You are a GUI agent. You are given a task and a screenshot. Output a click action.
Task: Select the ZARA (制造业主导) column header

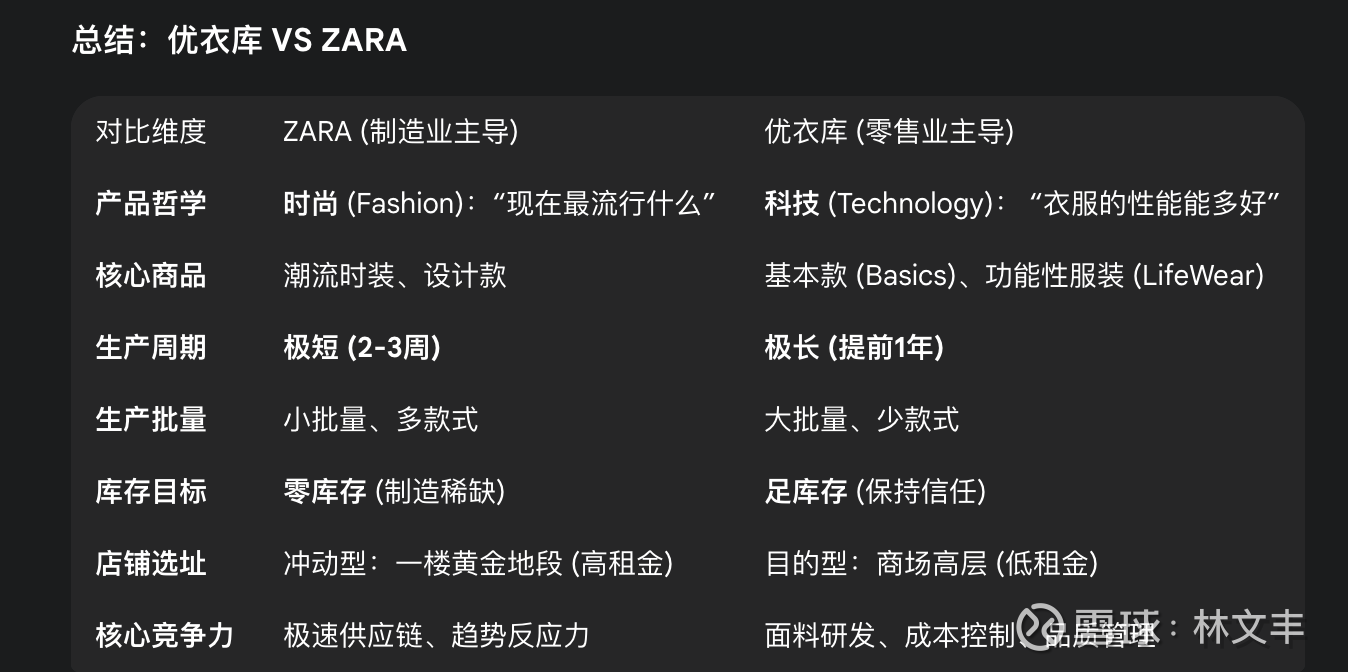pos(400,131)
